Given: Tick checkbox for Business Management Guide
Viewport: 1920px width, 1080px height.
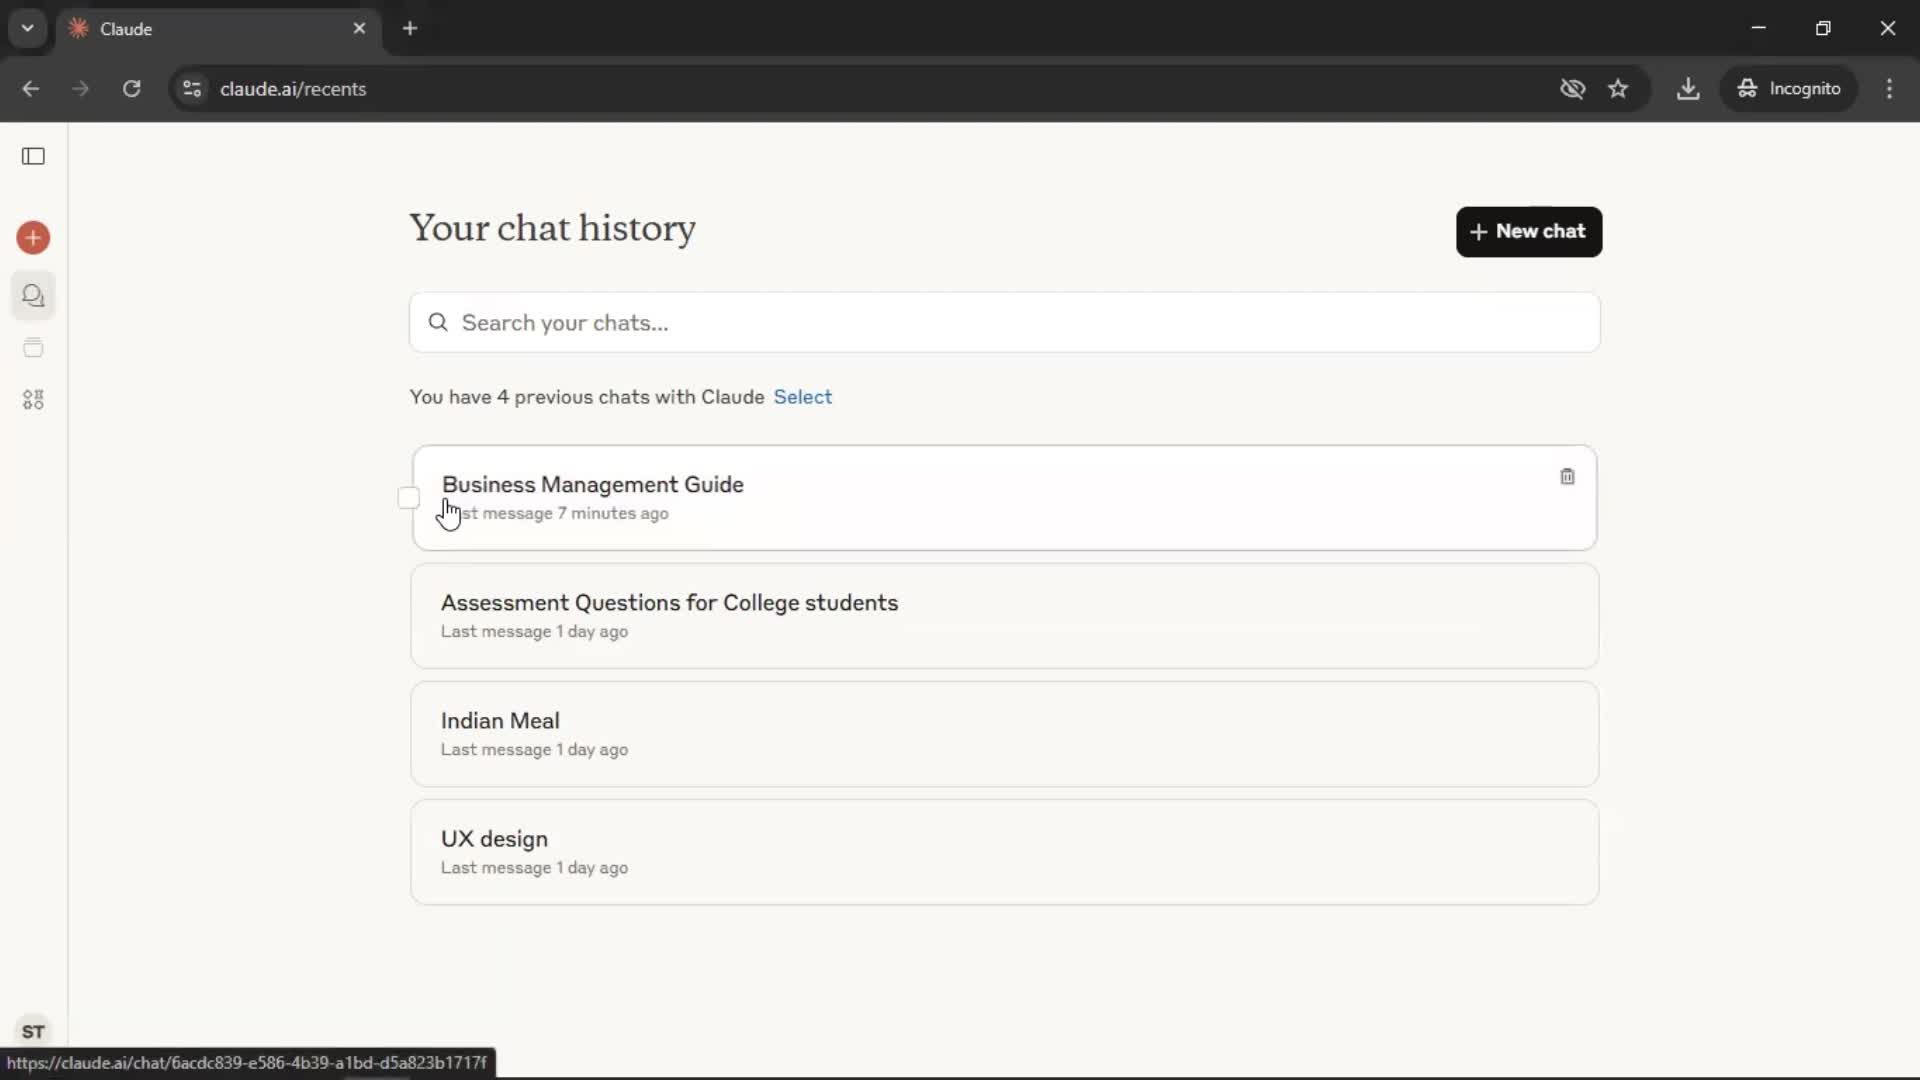Looking at the screenshot, I should tap(408, 498).
